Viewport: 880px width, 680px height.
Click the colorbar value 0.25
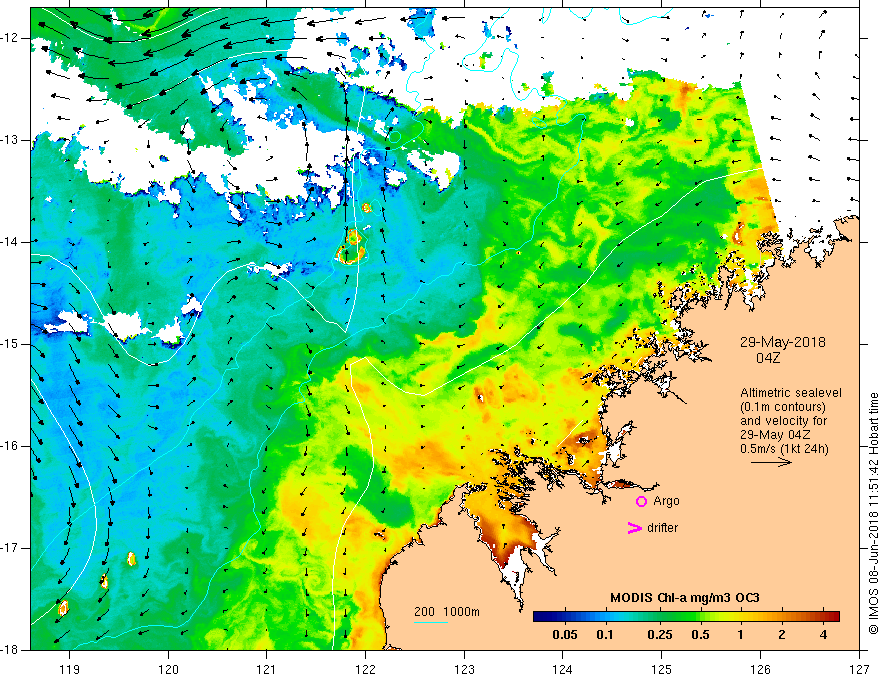coord(659,635)
